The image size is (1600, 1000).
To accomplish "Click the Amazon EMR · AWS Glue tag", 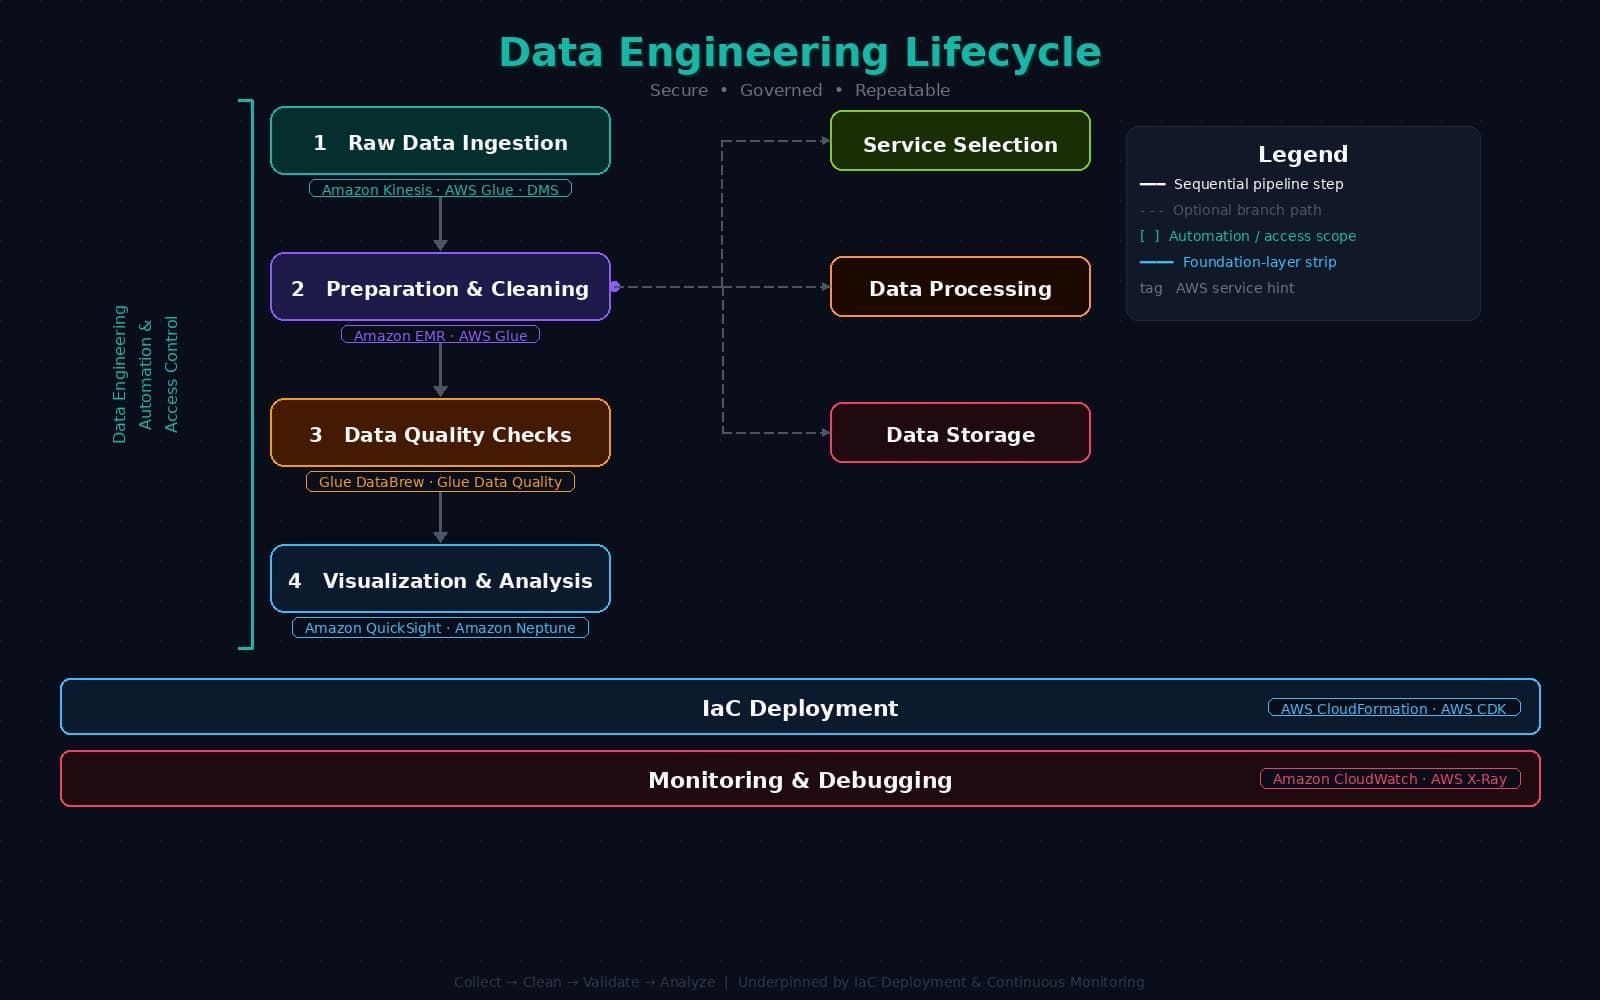I will [x=440, y=335].
